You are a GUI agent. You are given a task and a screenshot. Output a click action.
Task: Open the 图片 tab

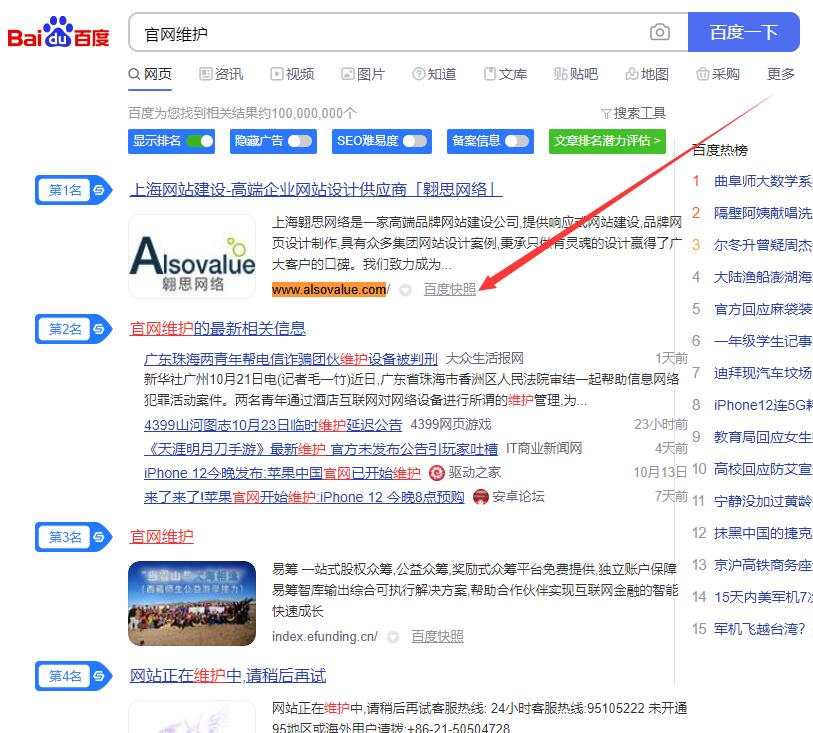[x=363, y=74]
